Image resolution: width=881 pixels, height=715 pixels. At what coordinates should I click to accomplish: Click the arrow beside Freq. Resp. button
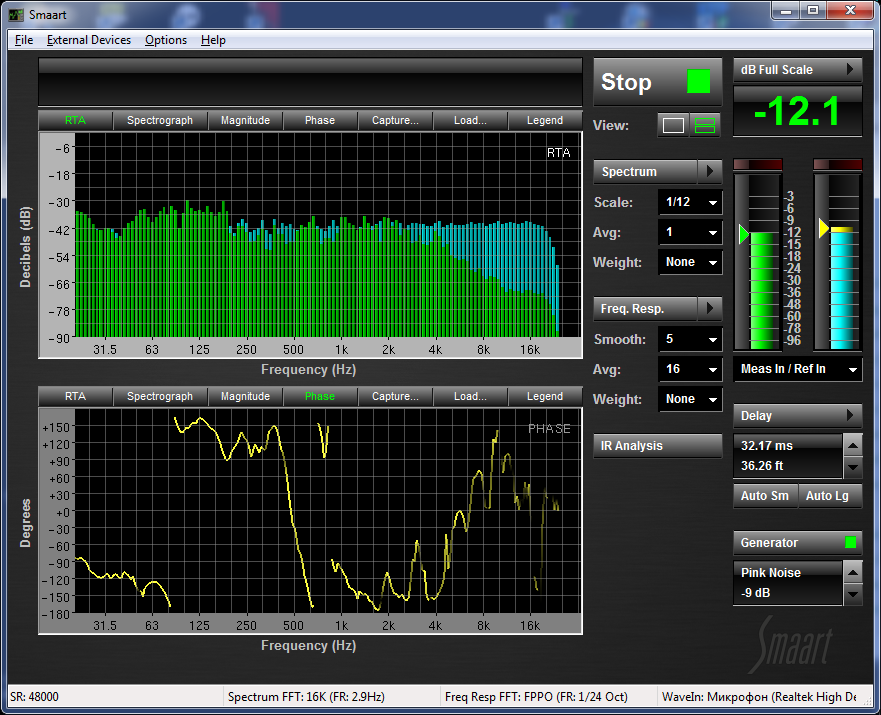pyautogui.click(x=710, y=309)
